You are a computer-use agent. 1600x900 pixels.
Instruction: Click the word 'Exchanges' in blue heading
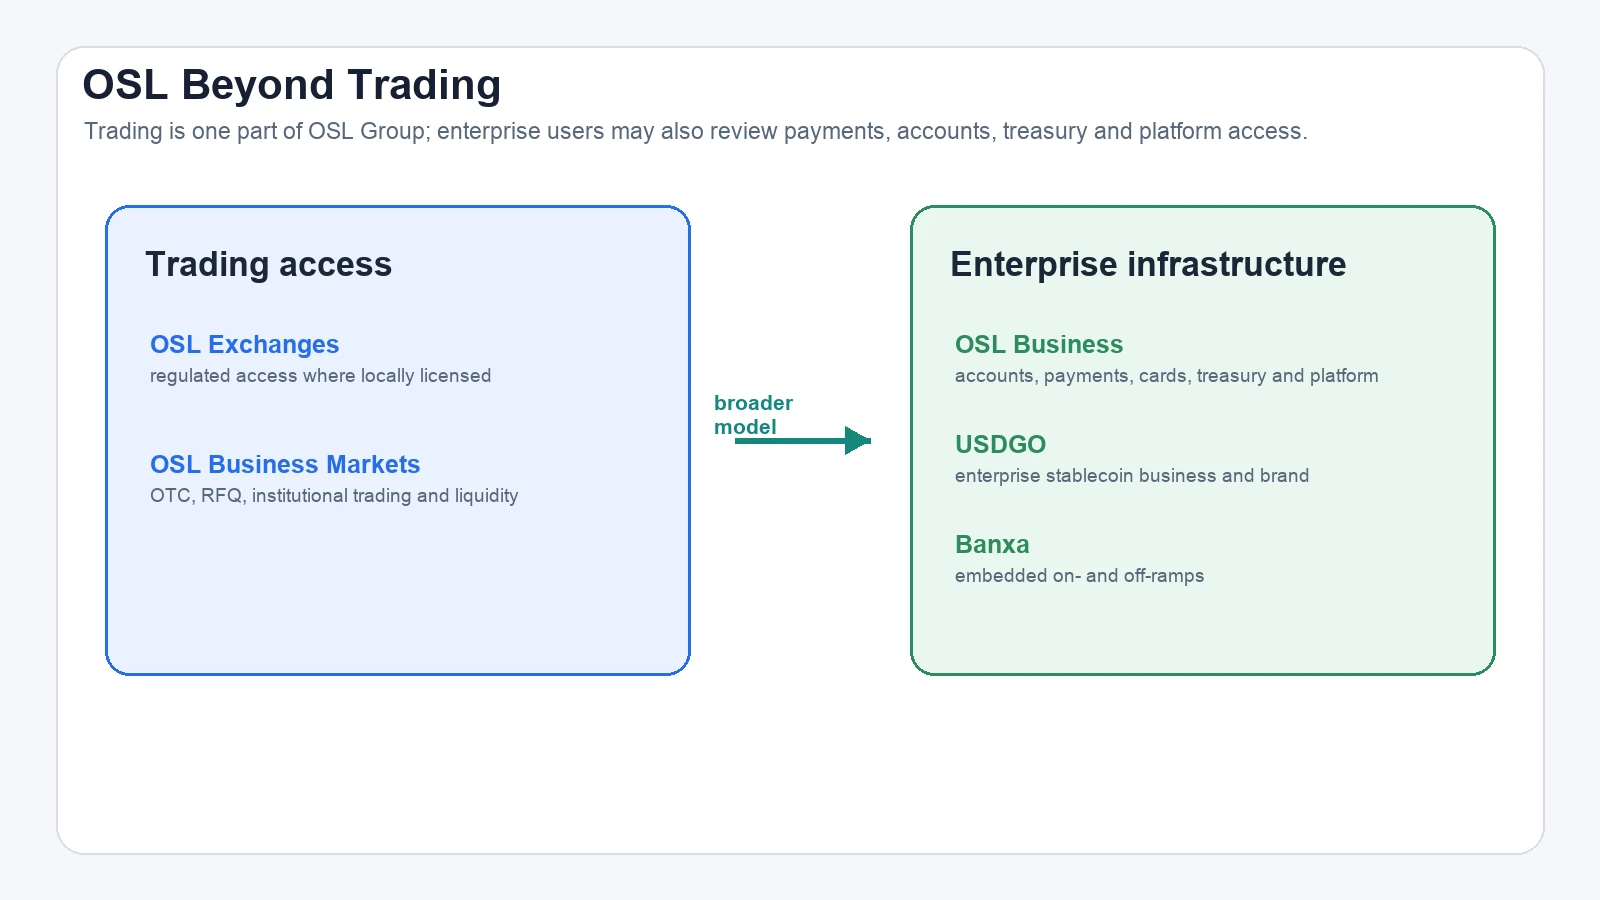click(x=273, y=344)
